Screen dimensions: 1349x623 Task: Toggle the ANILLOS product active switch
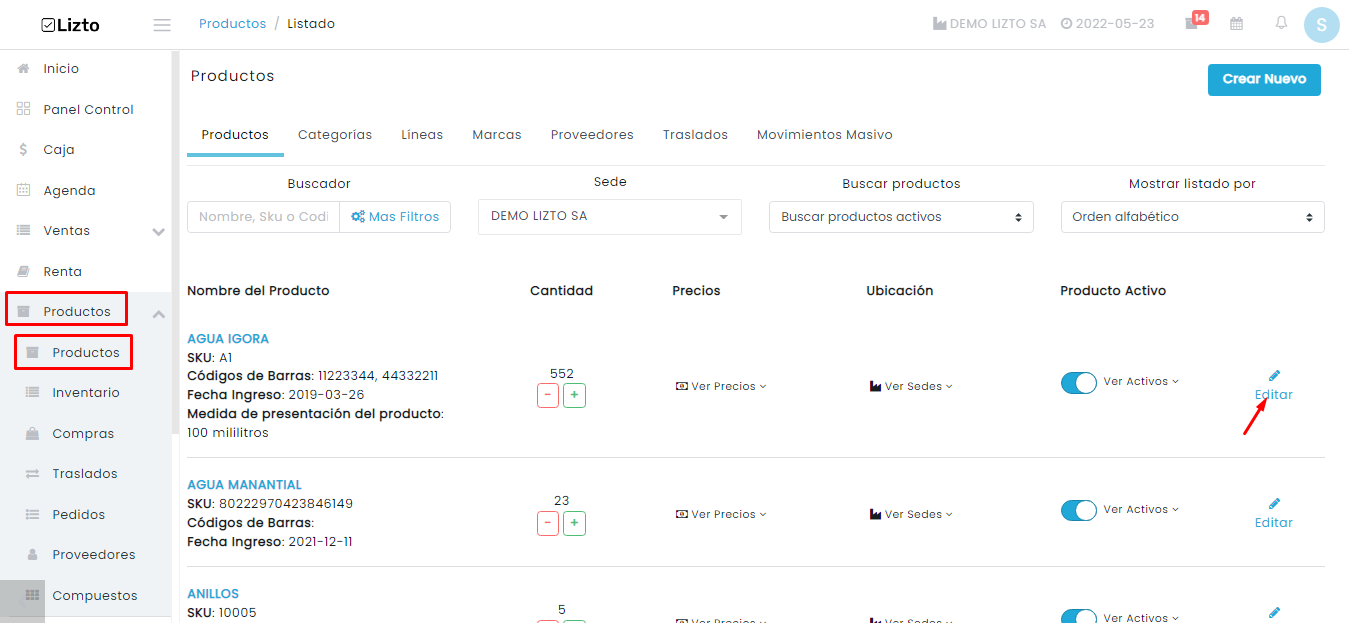(1079, 617)
